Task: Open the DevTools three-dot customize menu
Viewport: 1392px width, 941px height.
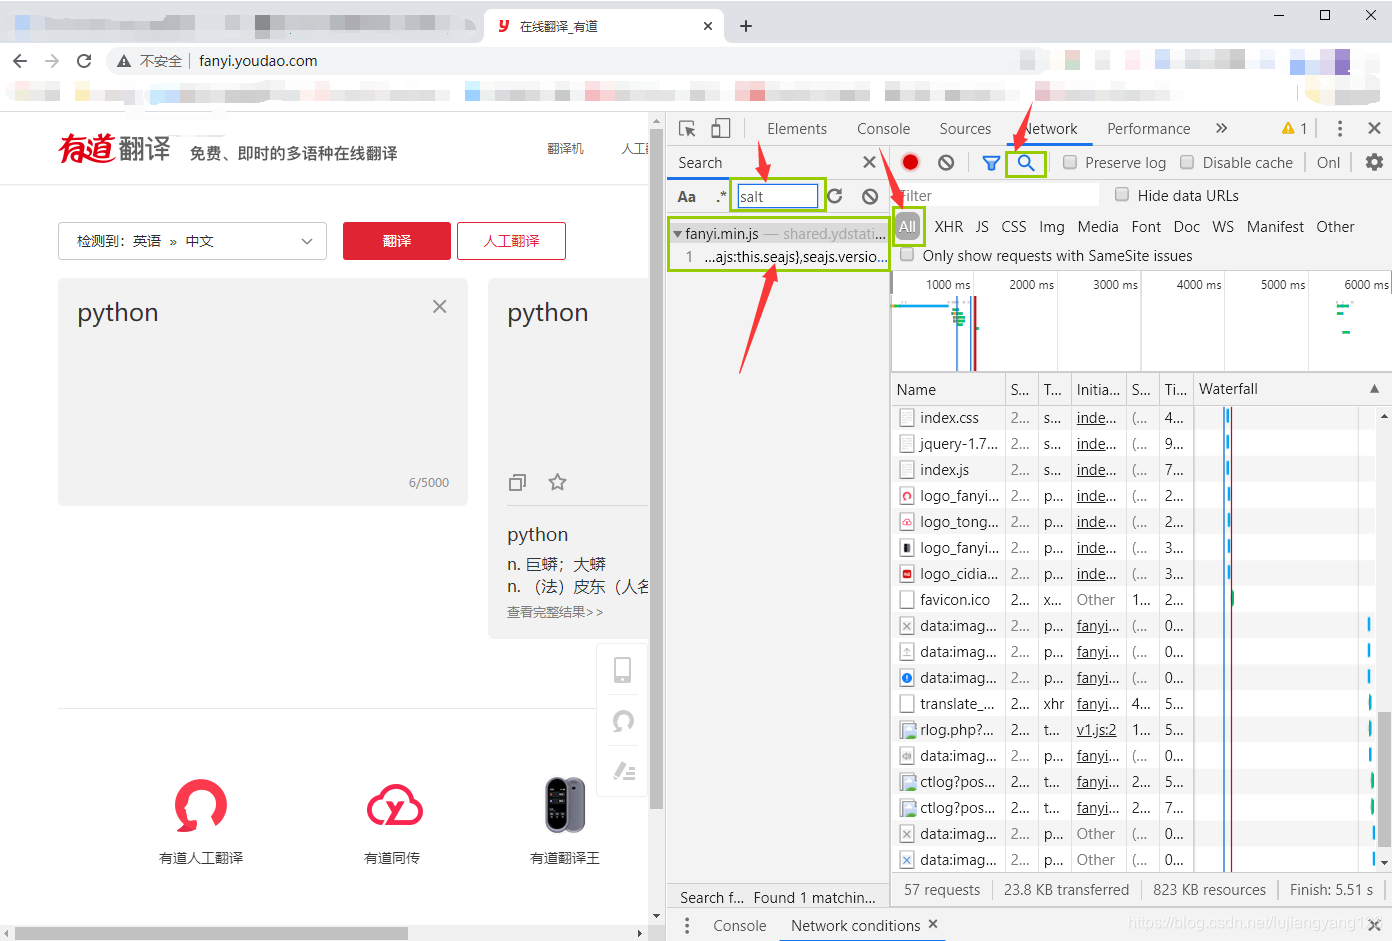Action: [1340, 128]
